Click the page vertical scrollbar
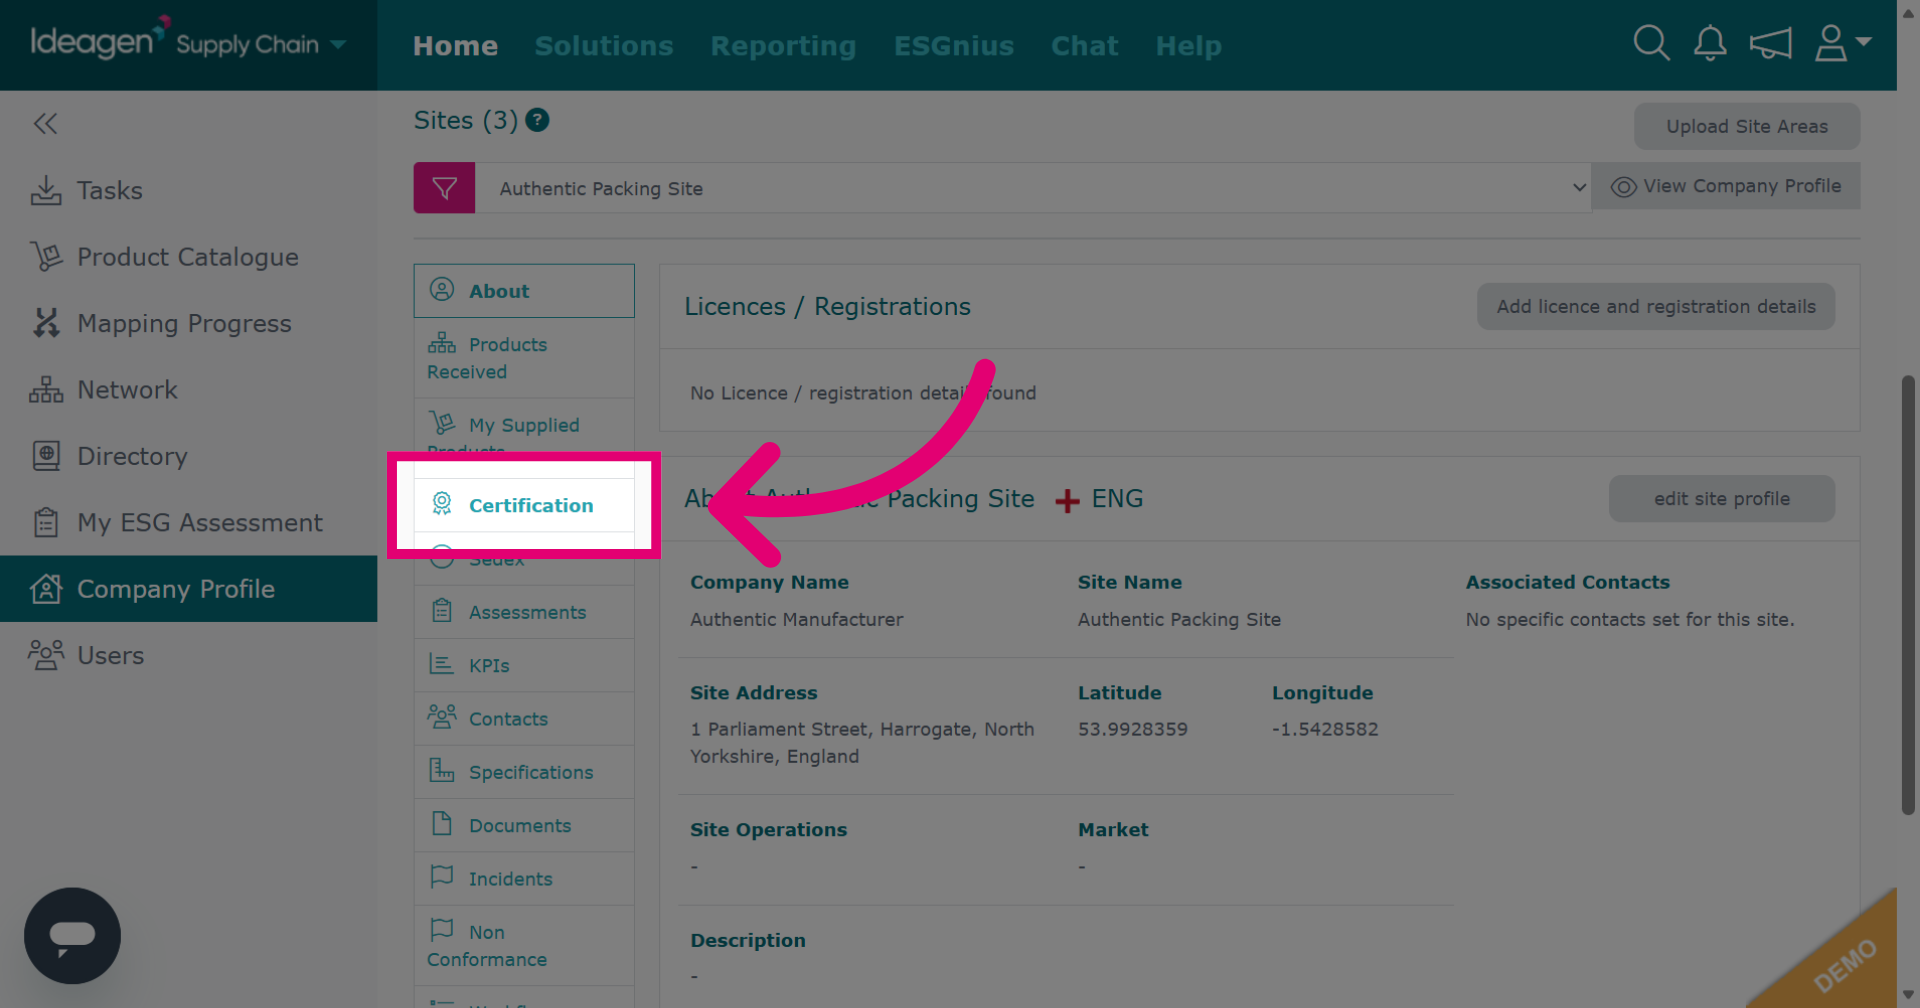 [x=1908, y=595]
